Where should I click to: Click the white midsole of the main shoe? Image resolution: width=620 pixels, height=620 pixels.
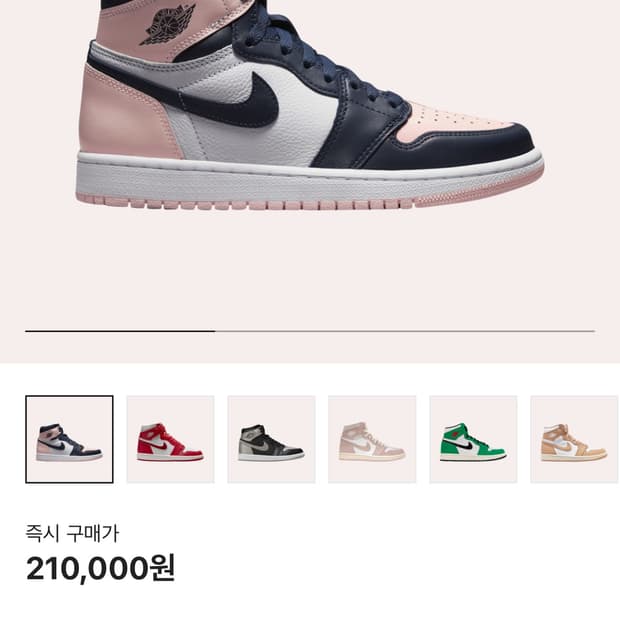308,182
